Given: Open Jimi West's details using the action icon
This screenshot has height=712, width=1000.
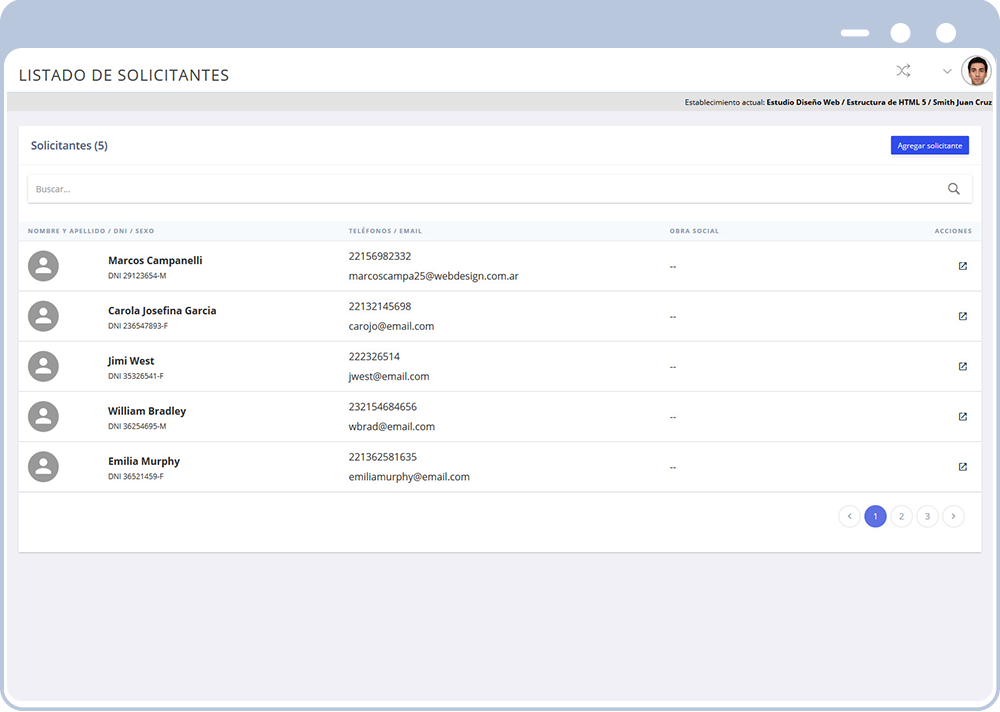Looking at the screenshot, I should click(x=962, y=366).
